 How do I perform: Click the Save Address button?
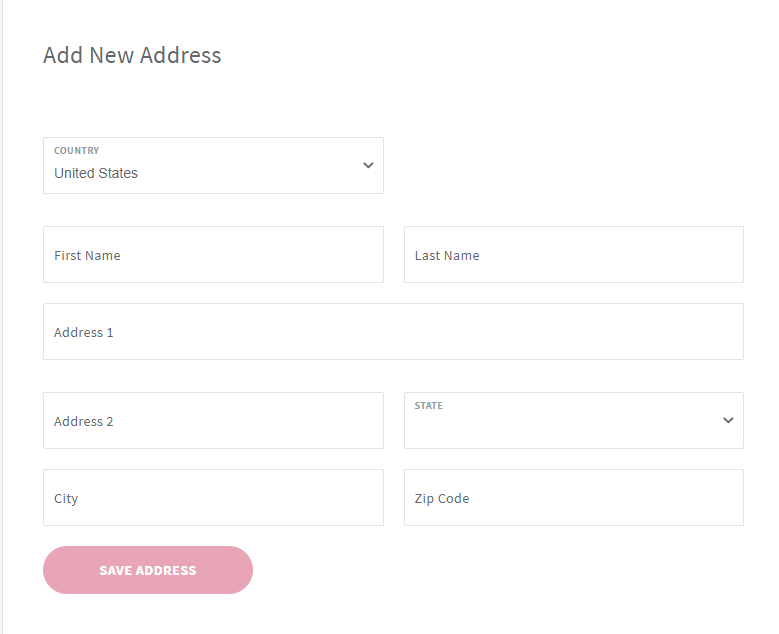(148, 570)
